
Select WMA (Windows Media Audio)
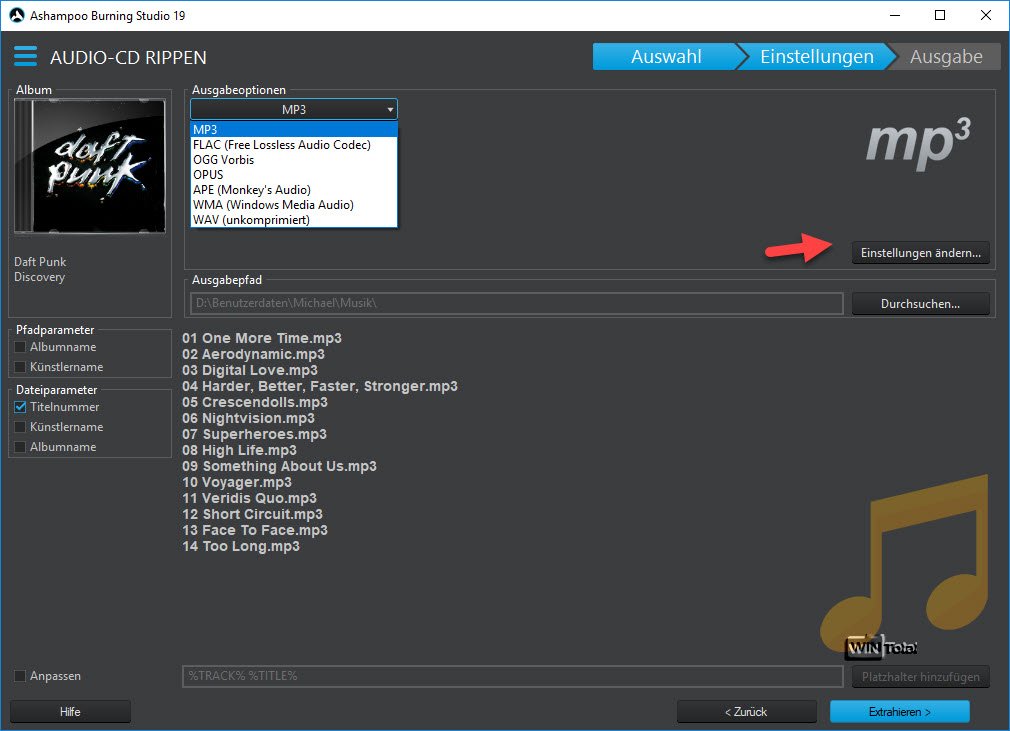(294, 205)
